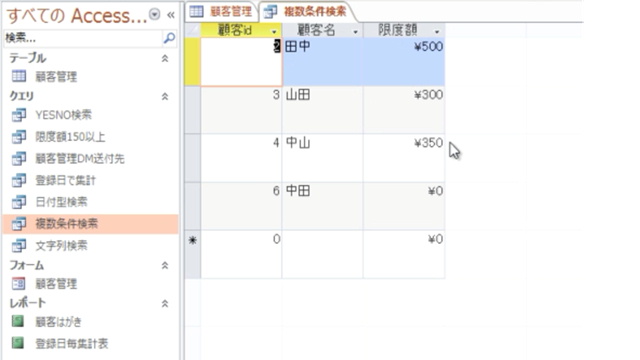Screen dimensions: 640x360
Task: Open the 顧客id column filter dropdown
Action: click(x=274, y=31)
